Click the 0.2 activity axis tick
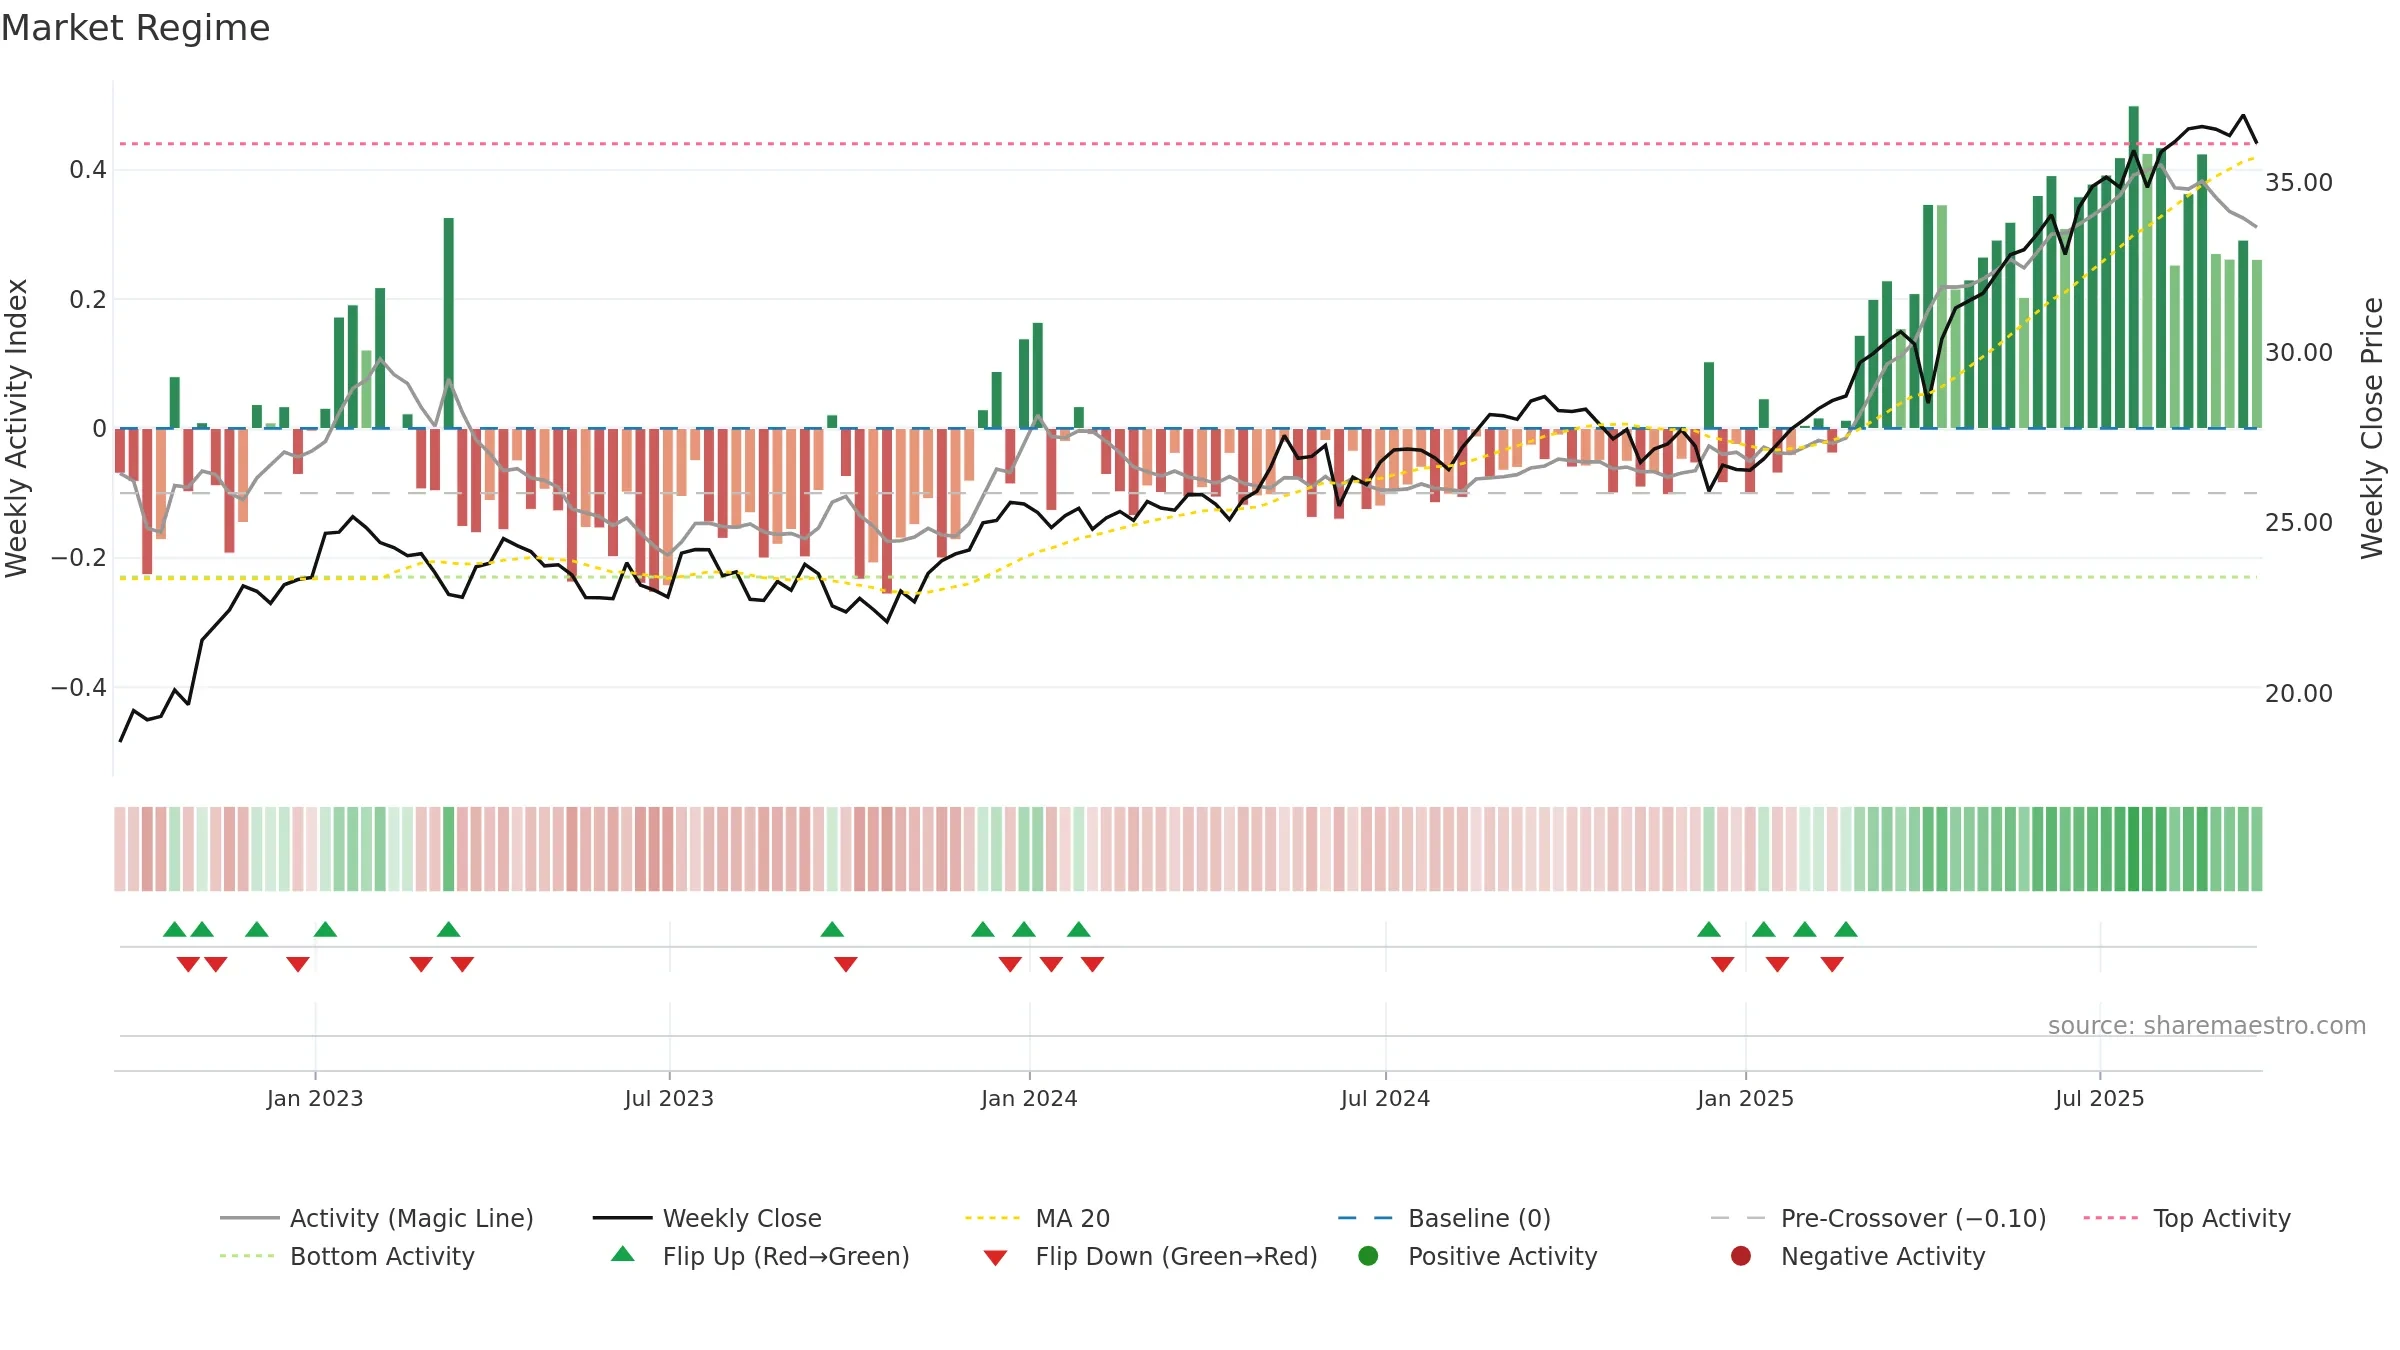2400x1350 pixels. coord(88,299)
